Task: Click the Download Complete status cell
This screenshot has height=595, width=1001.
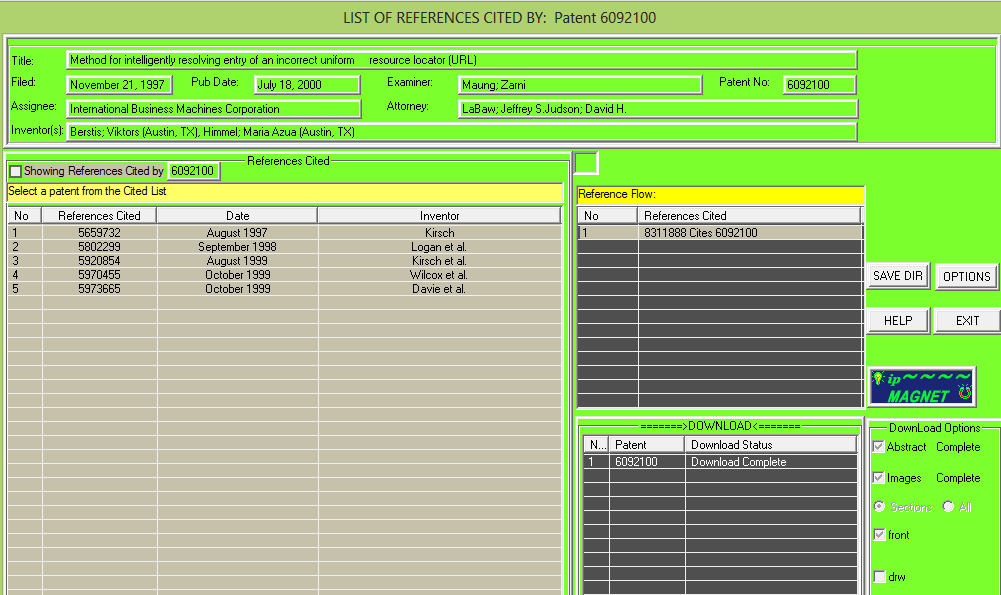Action: click(x=771, y=462)
